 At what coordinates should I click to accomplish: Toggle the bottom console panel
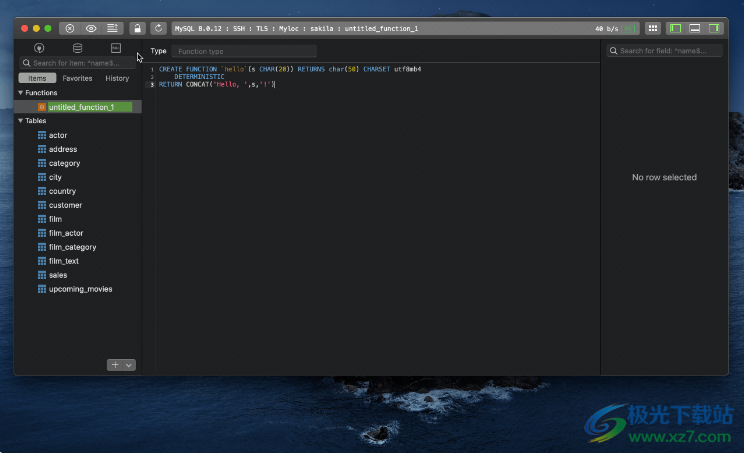point(695,29)
